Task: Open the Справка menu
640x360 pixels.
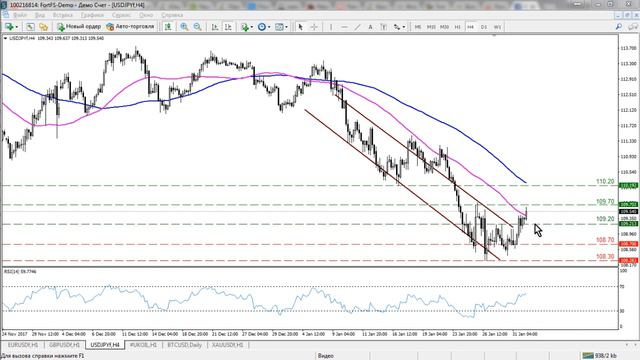Action: (x=172, y=15)
